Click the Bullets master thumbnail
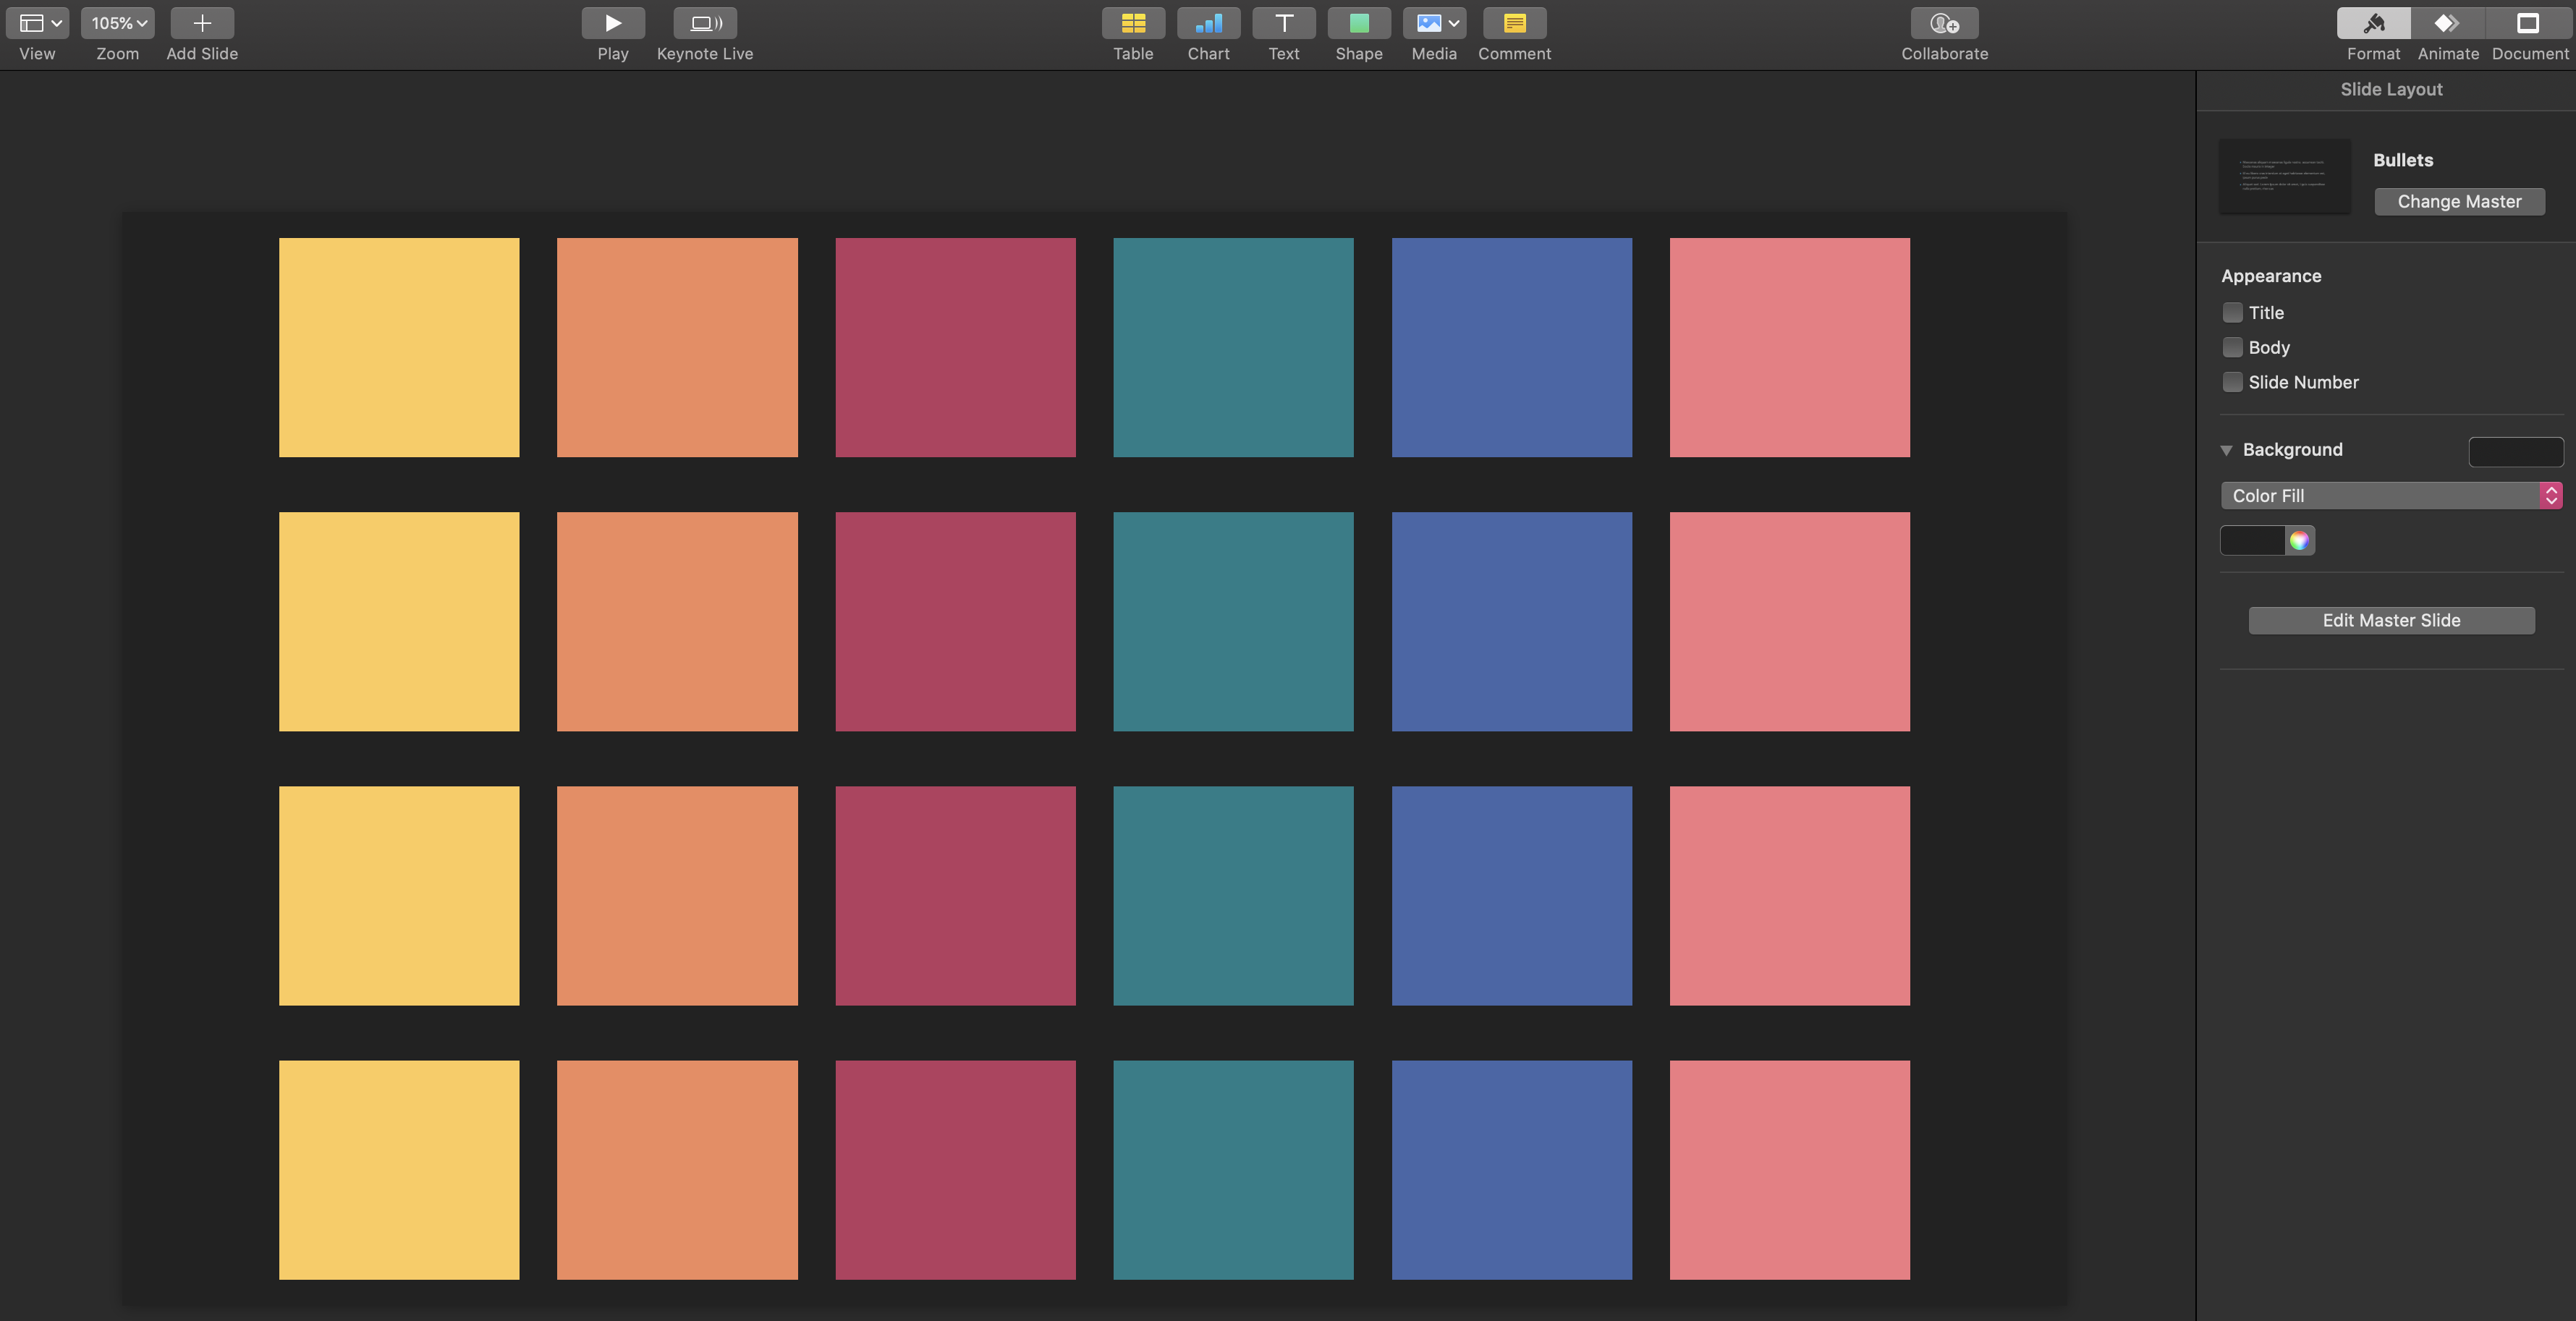Viewport: 2576px width, 1321px height. click(2284, 176)
